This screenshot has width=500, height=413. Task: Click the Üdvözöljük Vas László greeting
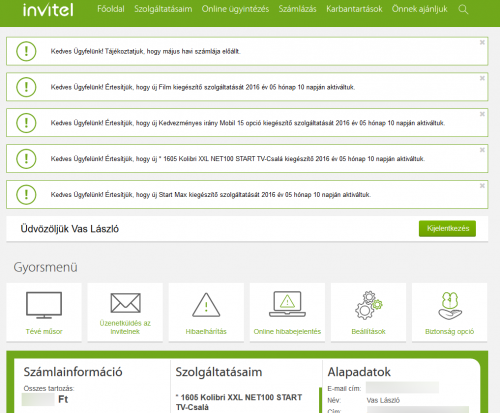coord(70,229)
